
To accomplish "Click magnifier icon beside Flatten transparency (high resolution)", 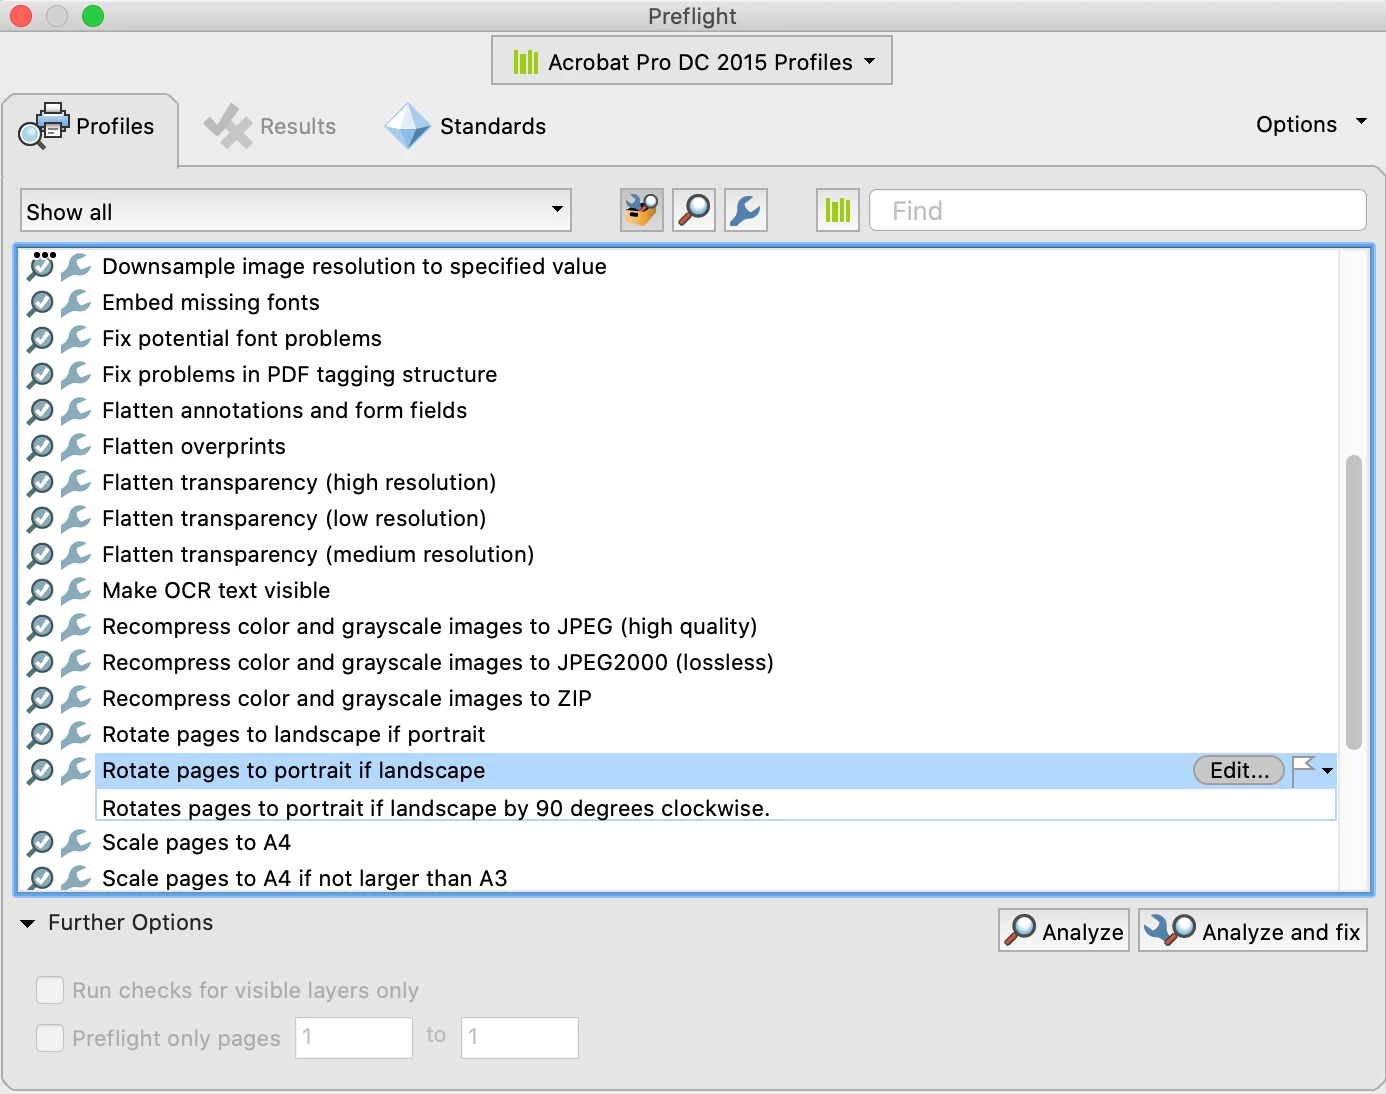I will 40,483.
